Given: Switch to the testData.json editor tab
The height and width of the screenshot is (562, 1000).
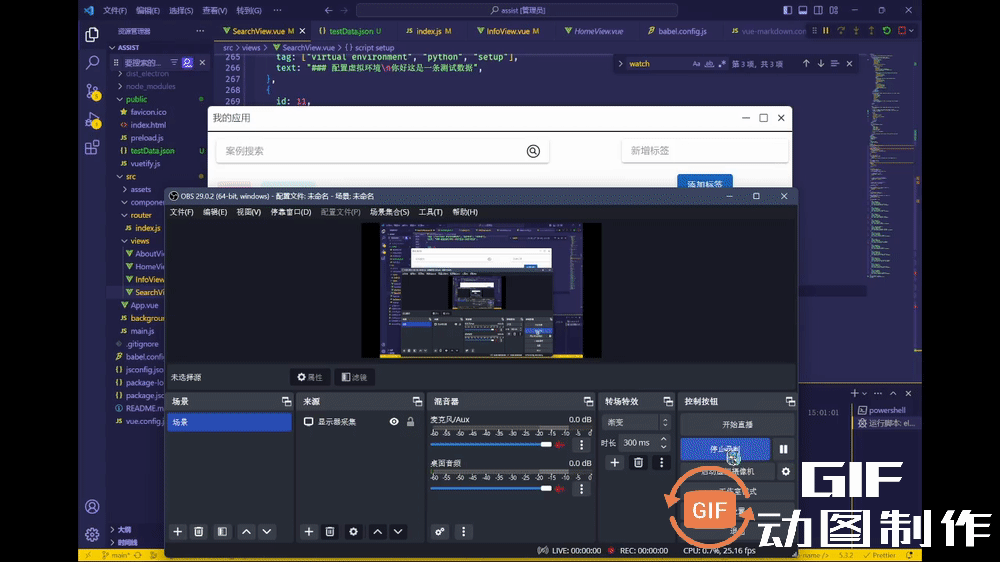Looking at the screenshot, I should tap(353, 31).
